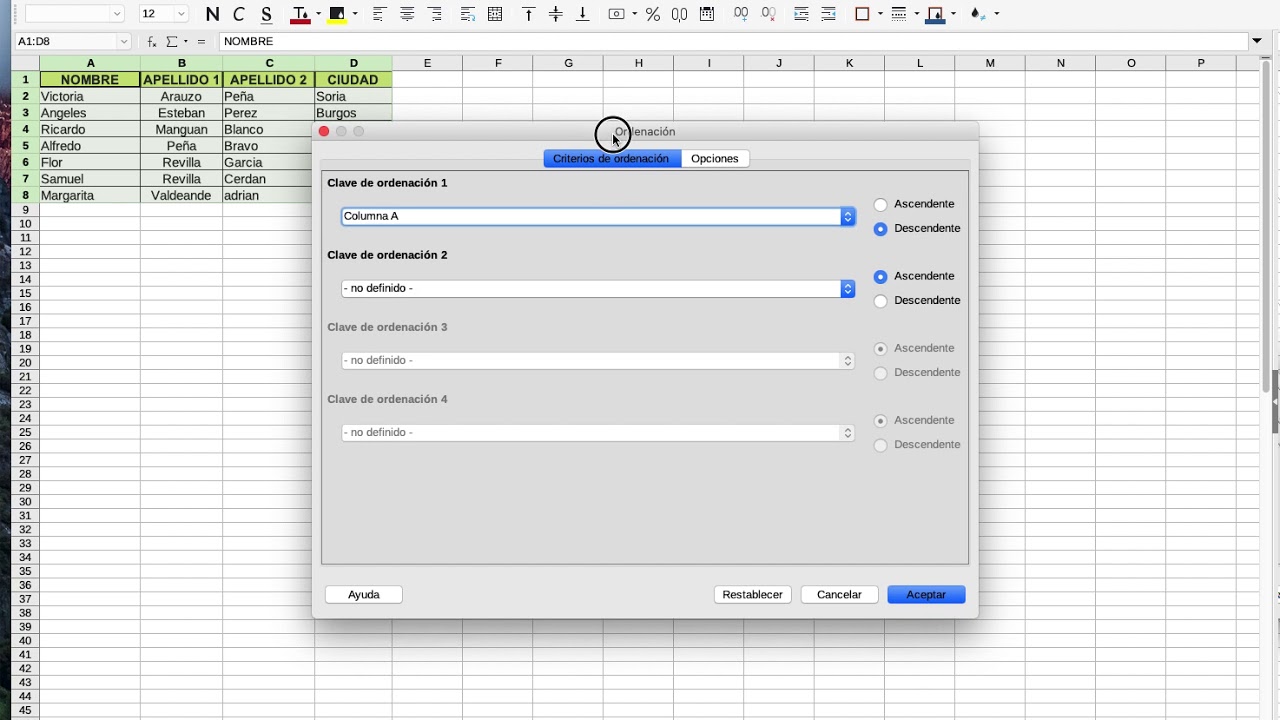Click the Cancelar button
Image resolution: width=1280 pixels, height=720 pixels.
coord(839,595)
